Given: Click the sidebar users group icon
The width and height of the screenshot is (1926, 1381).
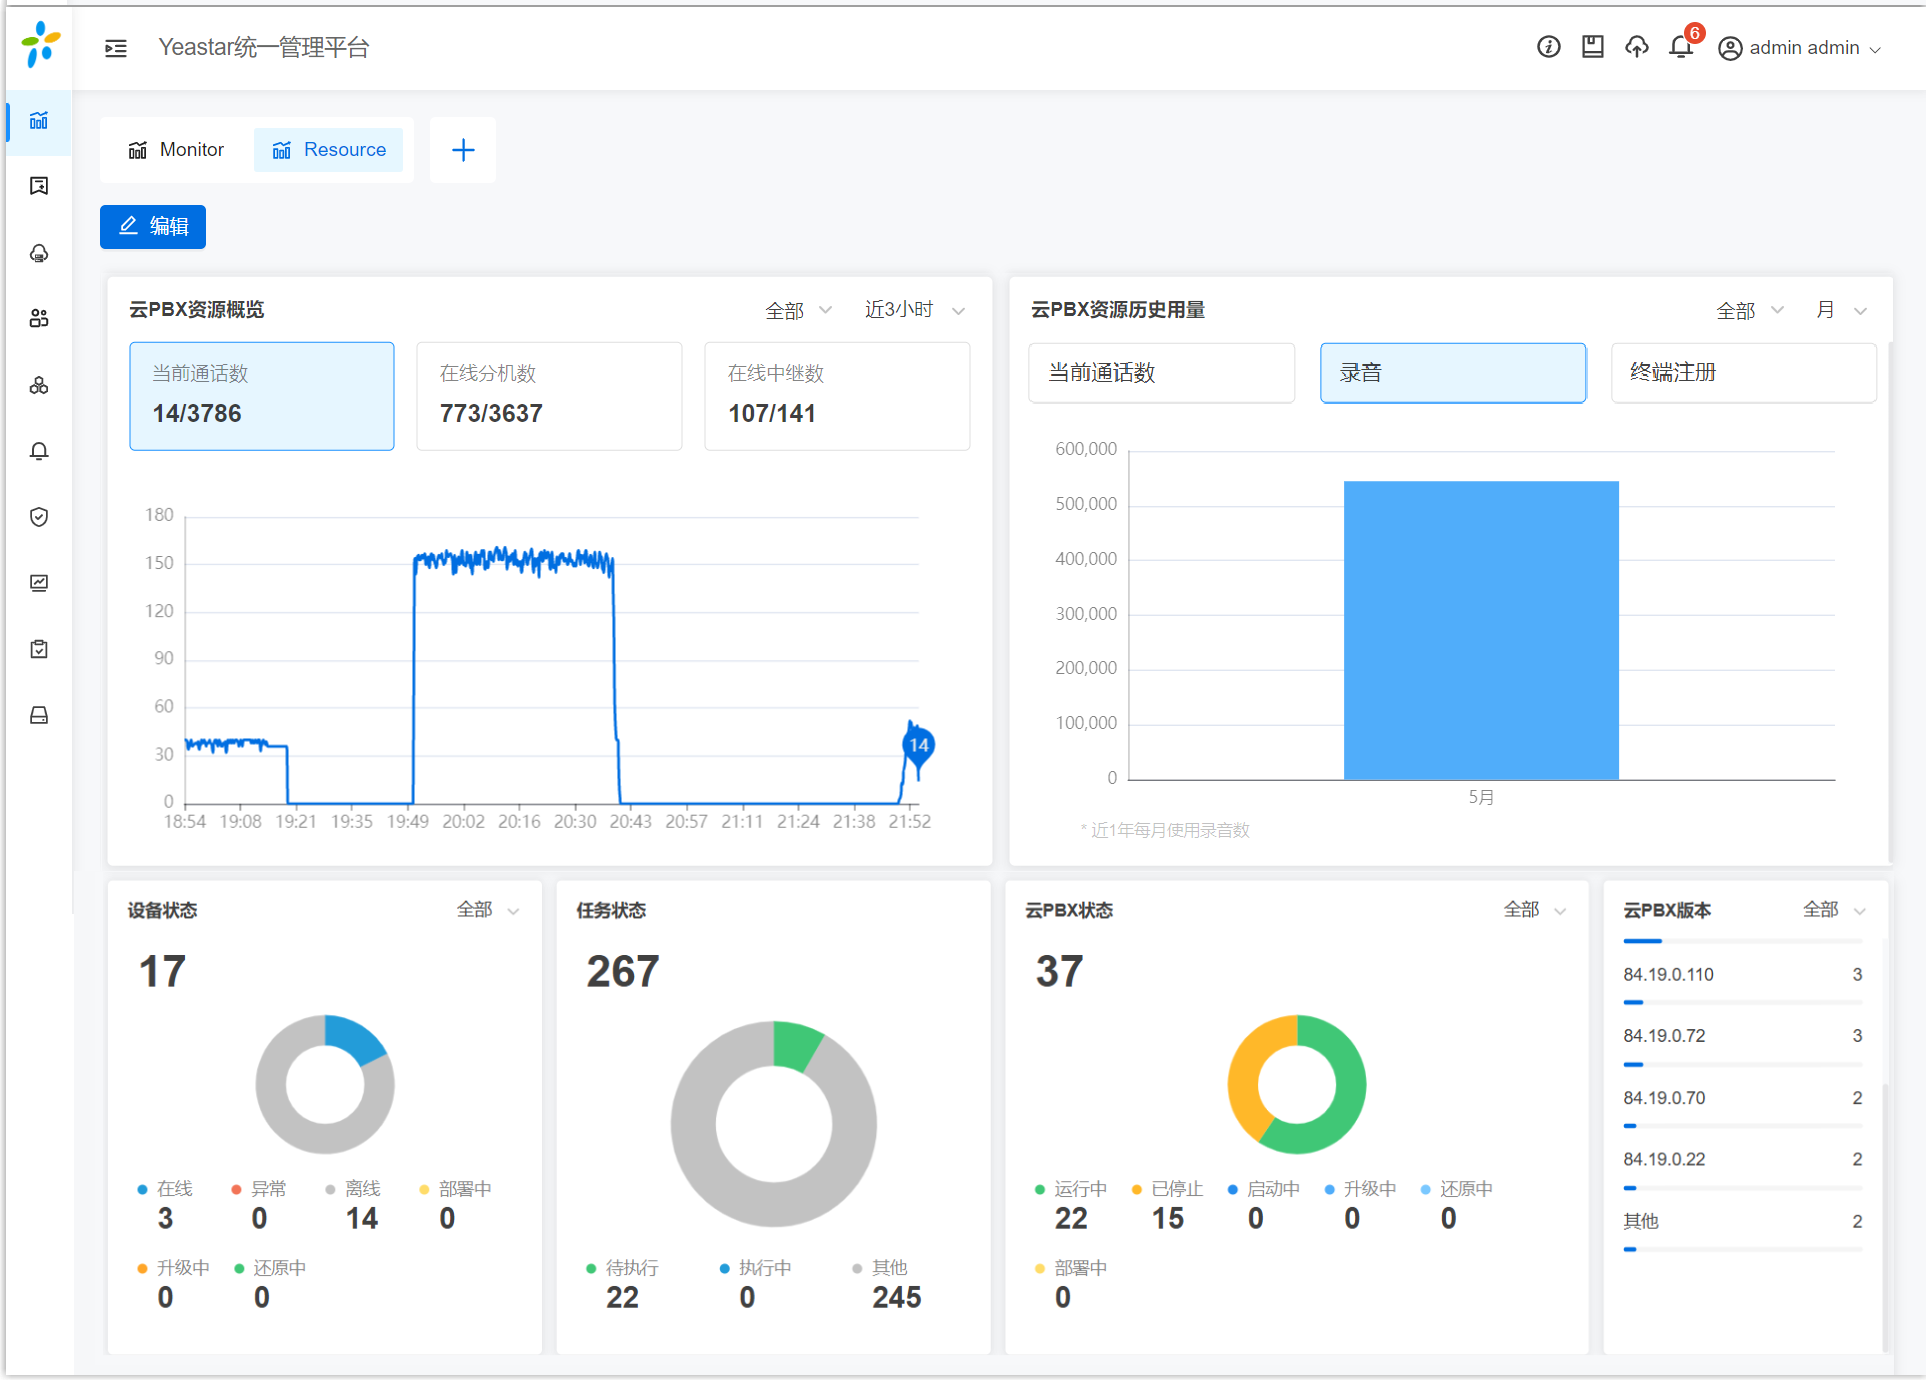Looking at the screenshot, I should coord(39,319).
